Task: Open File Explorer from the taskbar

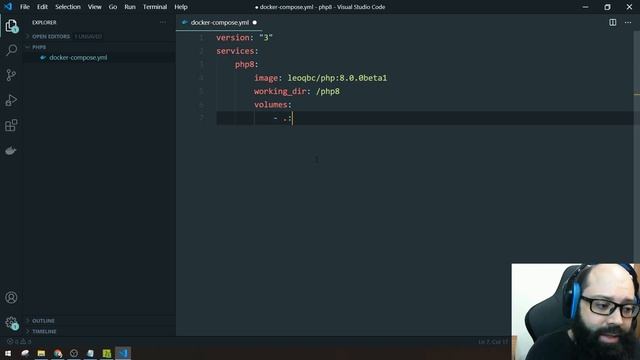Action: tap(41, 353)
